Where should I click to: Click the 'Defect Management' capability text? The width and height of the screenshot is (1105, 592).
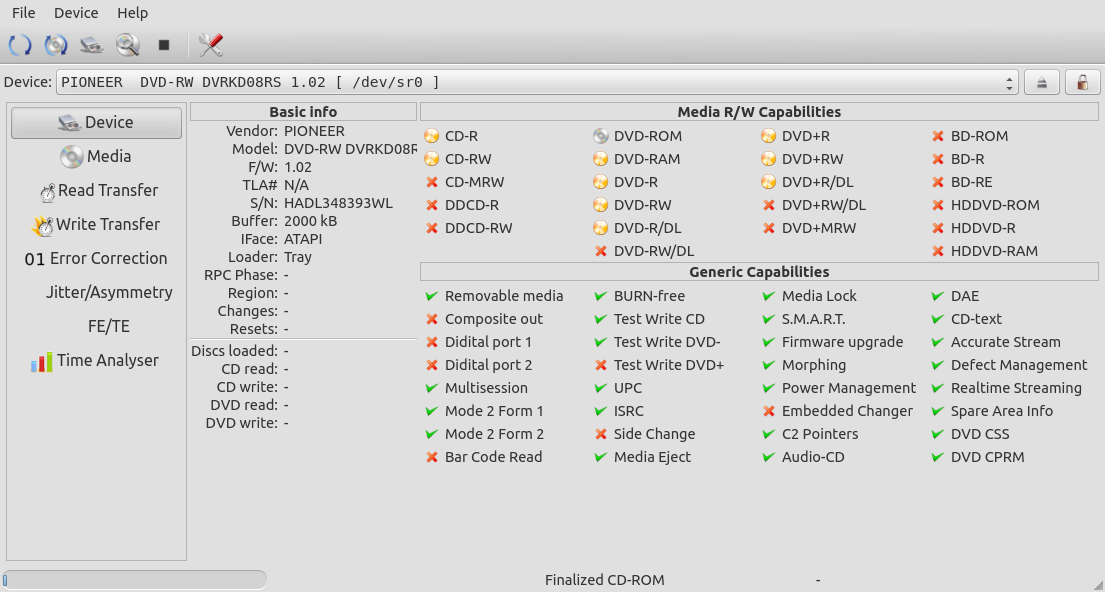tap(1019, 365)
